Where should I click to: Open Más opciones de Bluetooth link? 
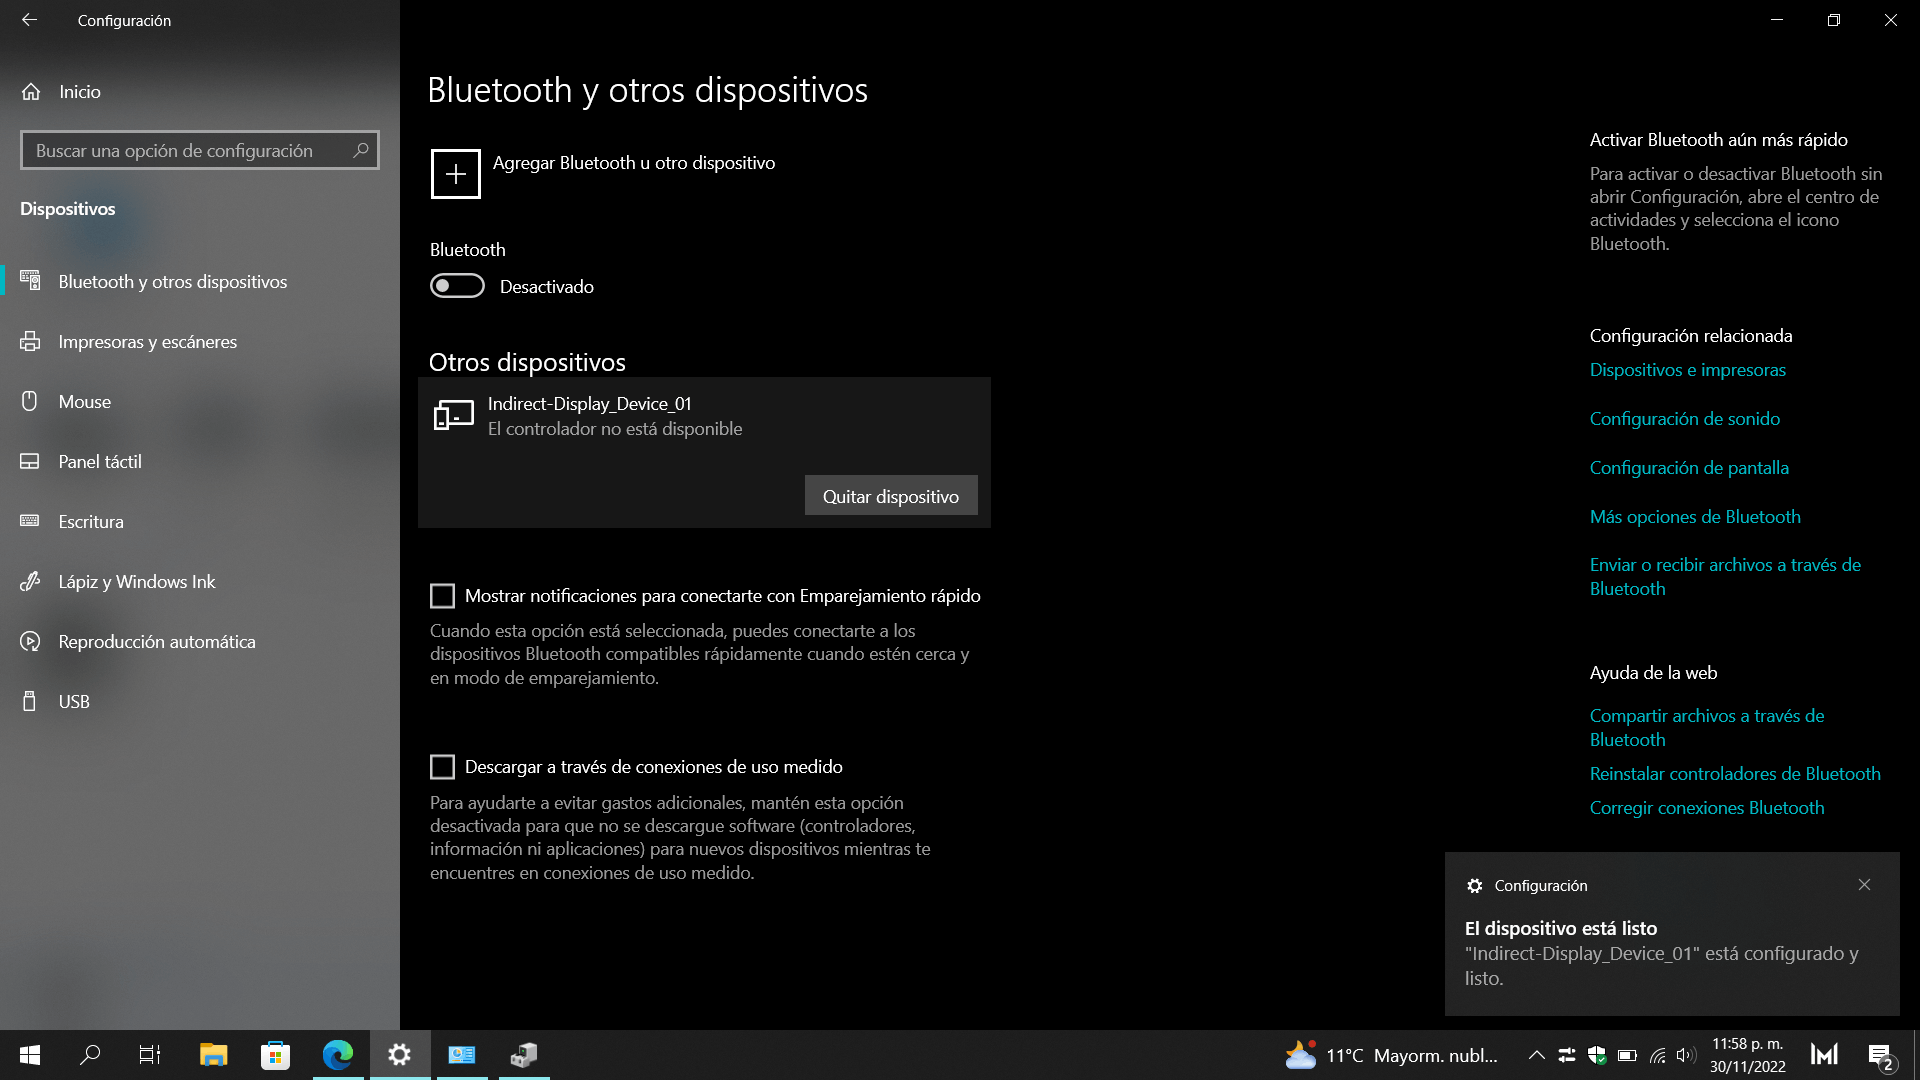coord(1694,517)
